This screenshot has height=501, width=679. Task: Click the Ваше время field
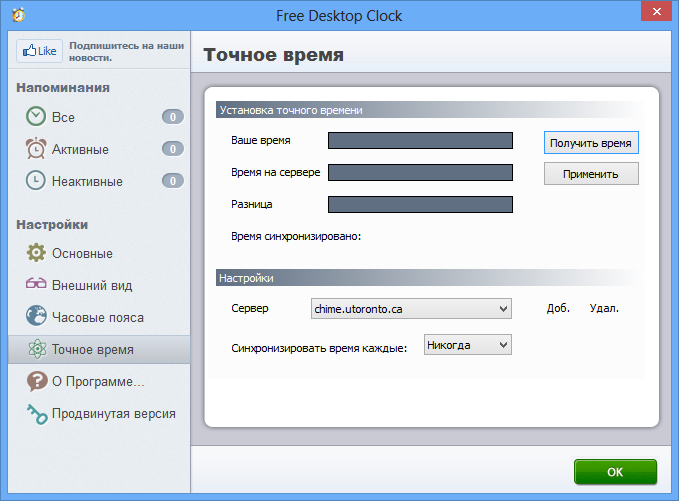coord(420,140)
